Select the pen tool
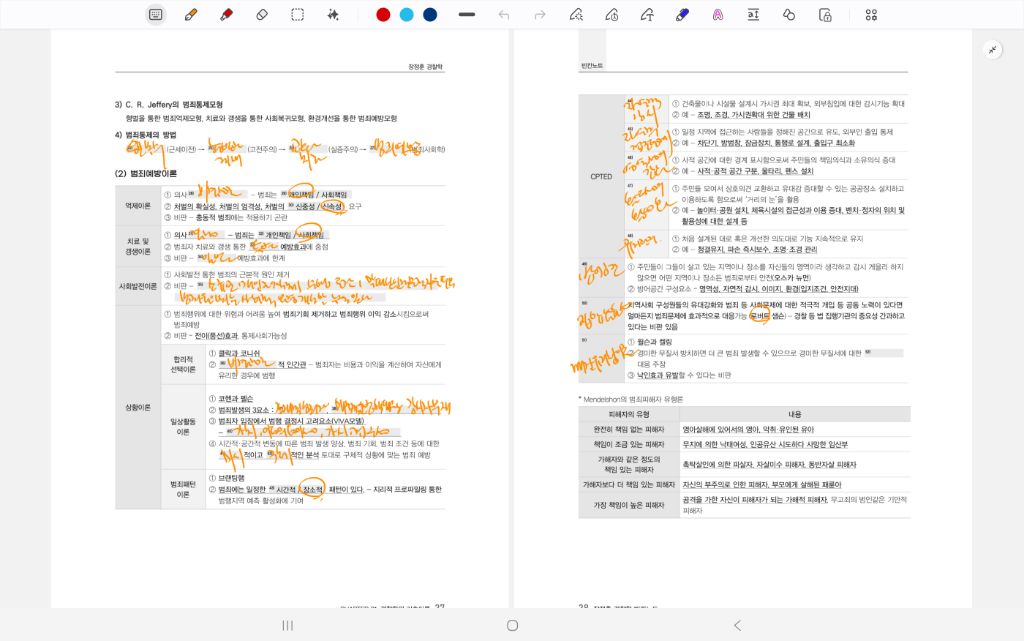Image resolution: width=1024 pixels, height=641 pixels. 190,14
